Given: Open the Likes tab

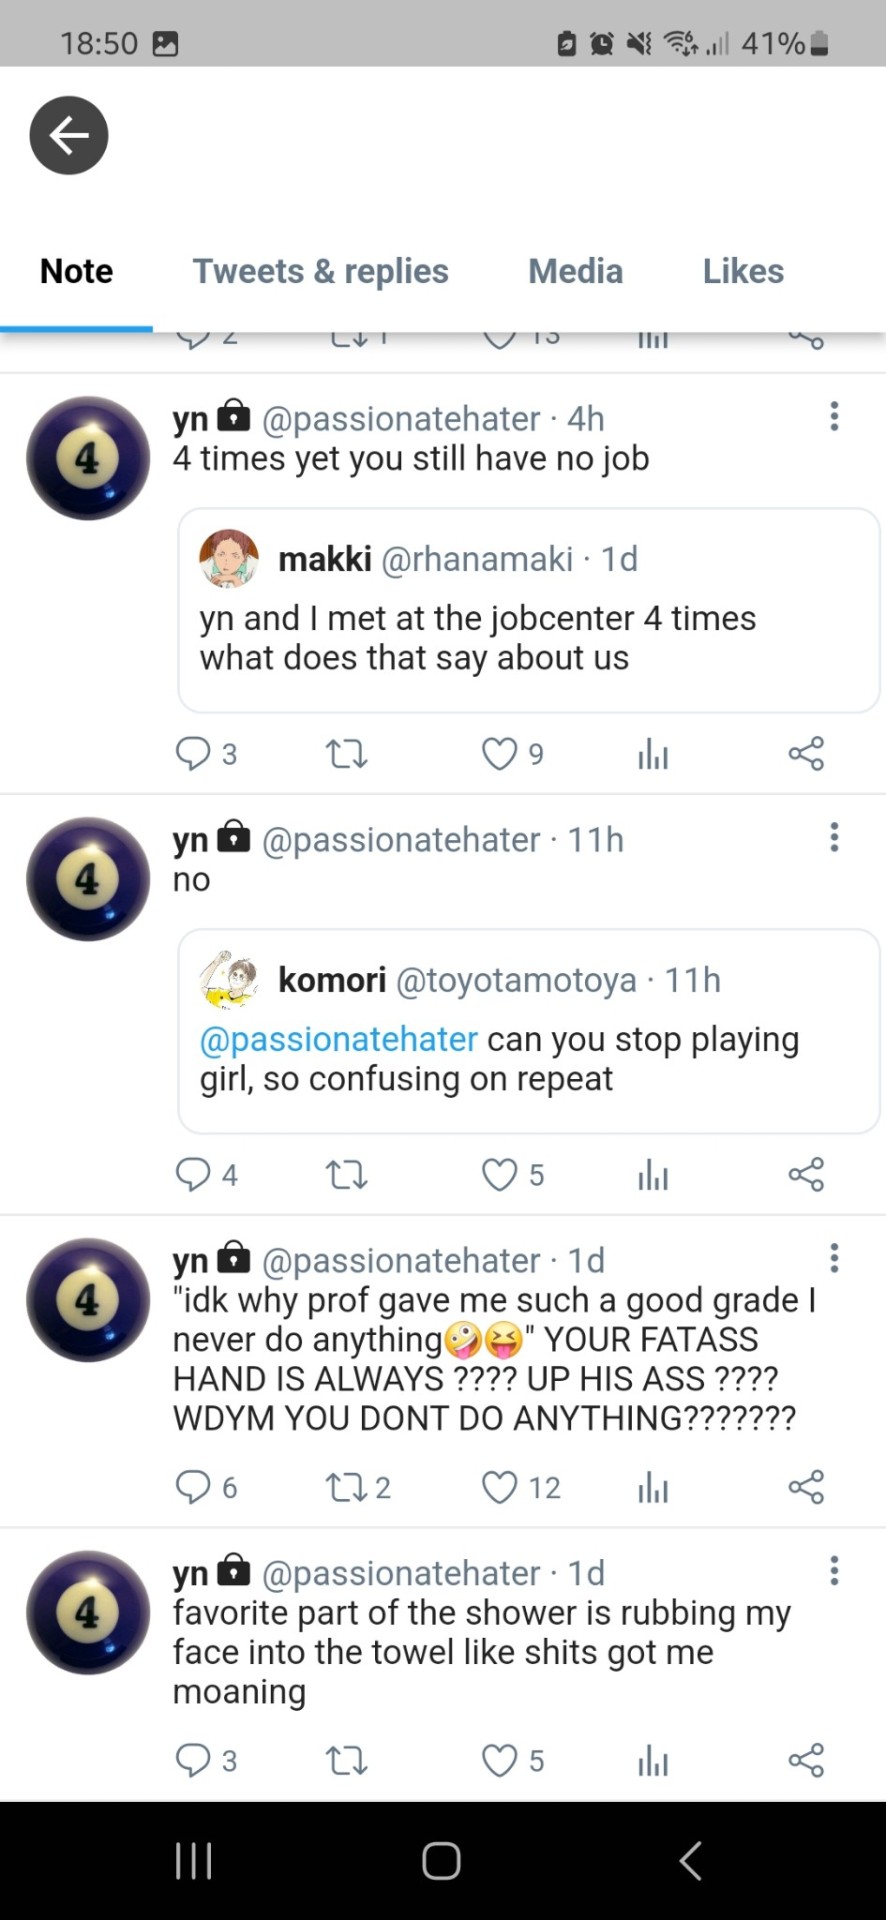Looking at the screenshot, I should (x=743, y=271).
